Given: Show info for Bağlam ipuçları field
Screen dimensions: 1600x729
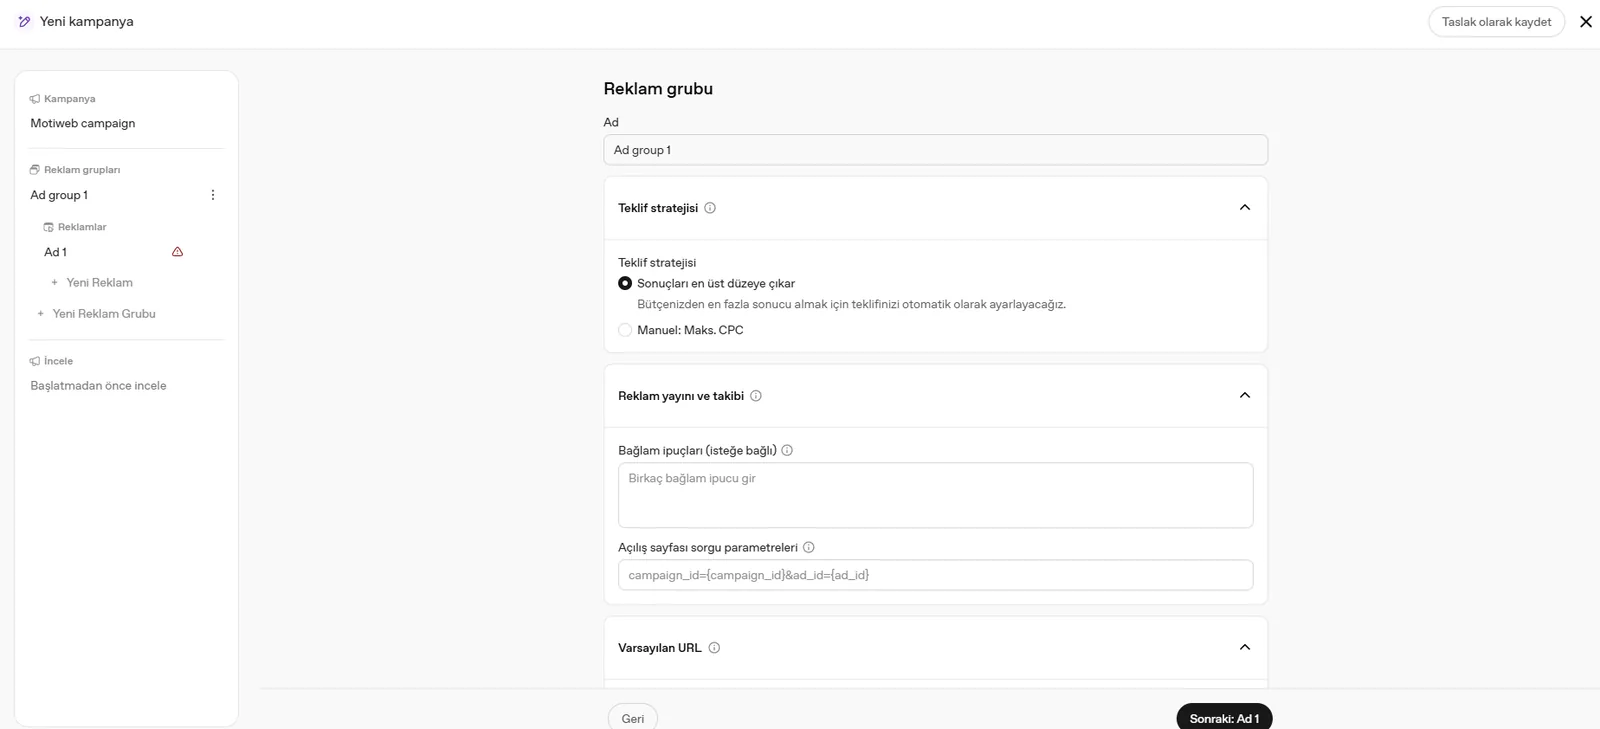Looking at the screenshot, I should point(787,450).
